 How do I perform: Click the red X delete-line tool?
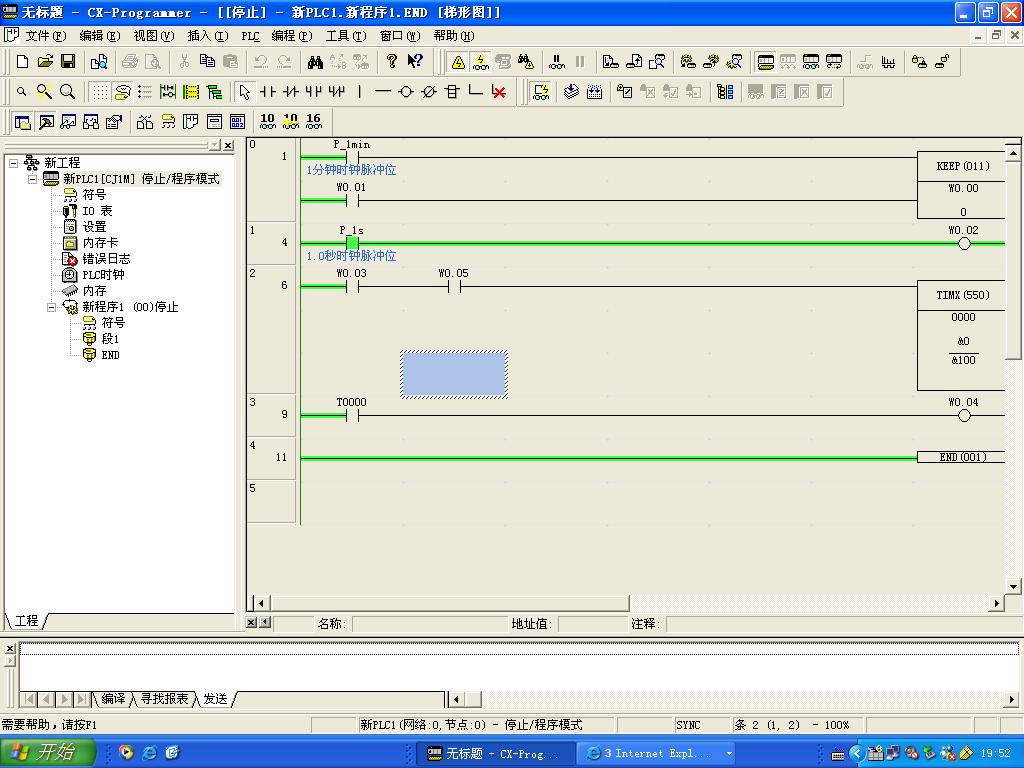[x=499, y=92]
